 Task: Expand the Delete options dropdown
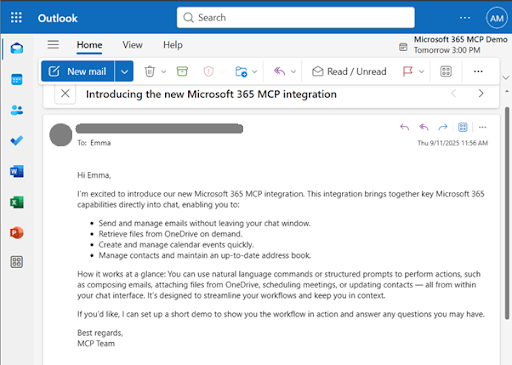[164, 71]
